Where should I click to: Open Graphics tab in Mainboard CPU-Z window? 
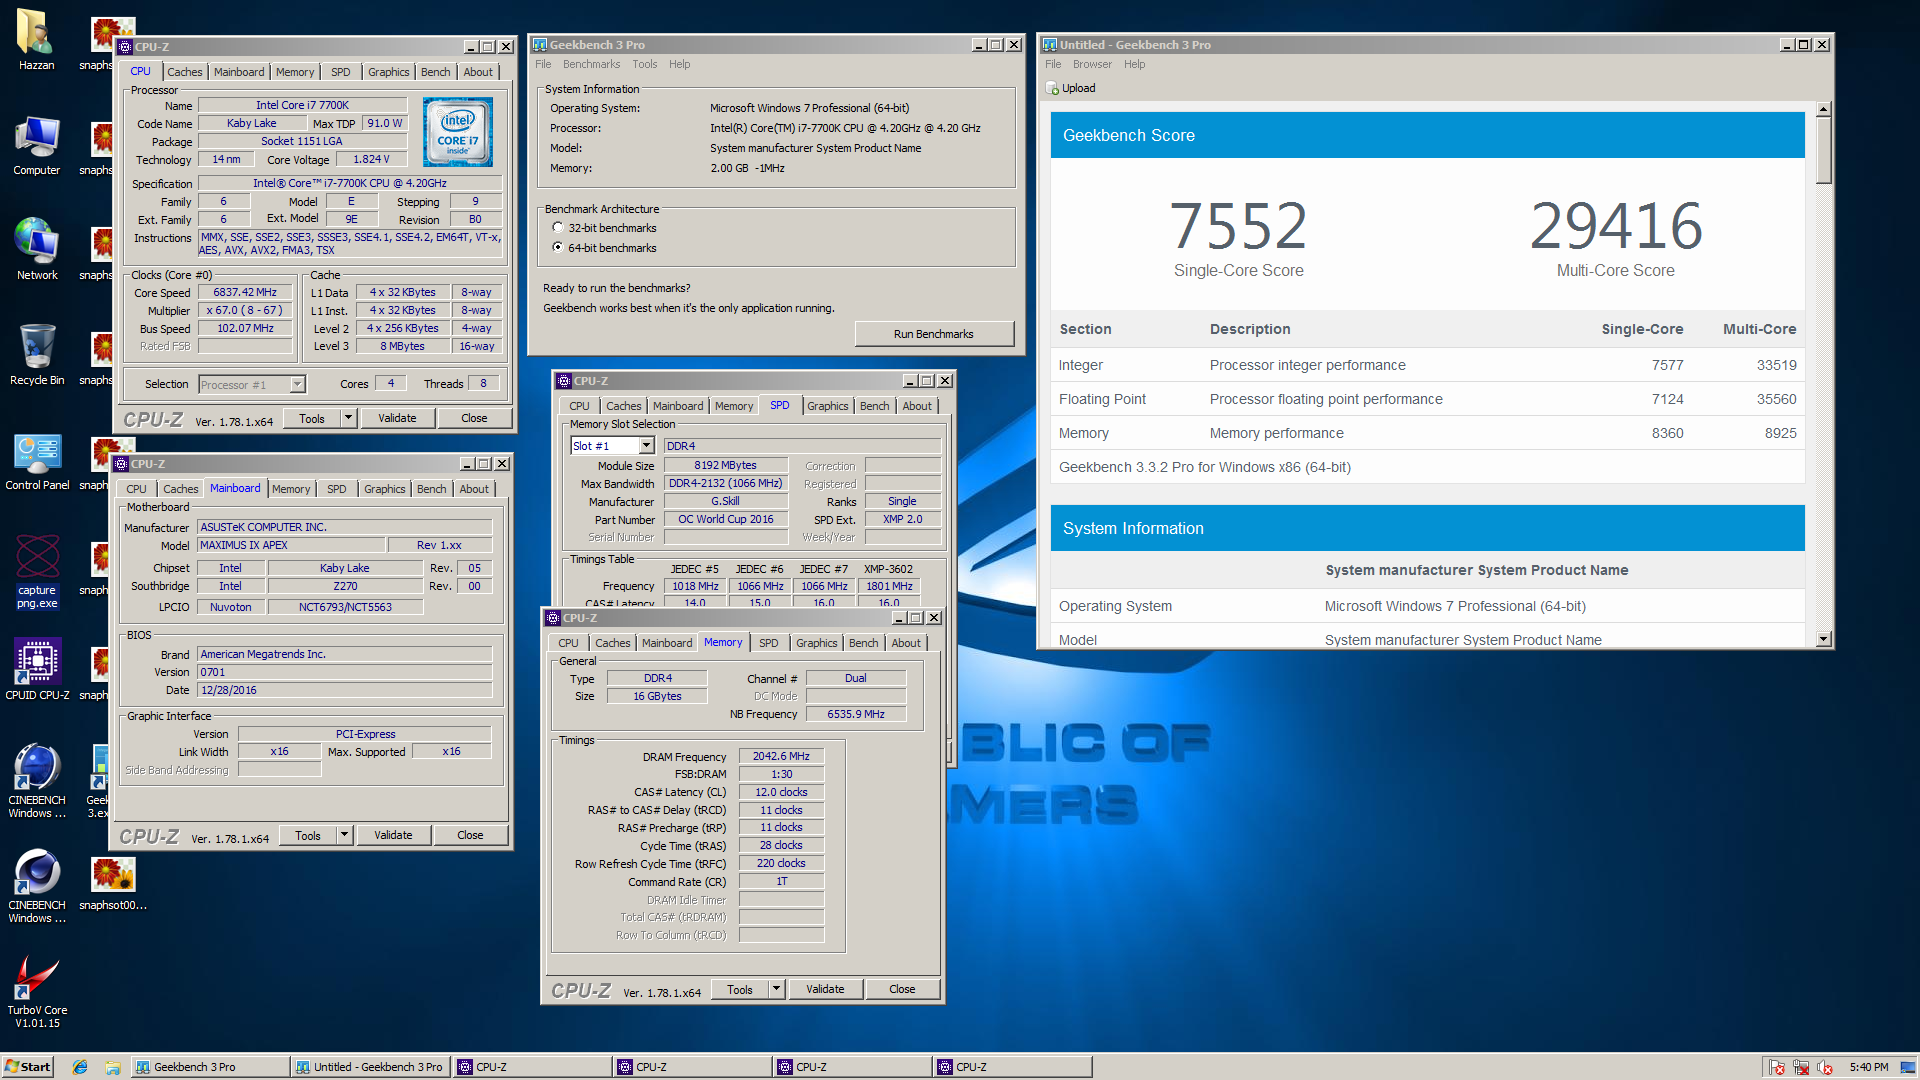[x=385, y=489]
